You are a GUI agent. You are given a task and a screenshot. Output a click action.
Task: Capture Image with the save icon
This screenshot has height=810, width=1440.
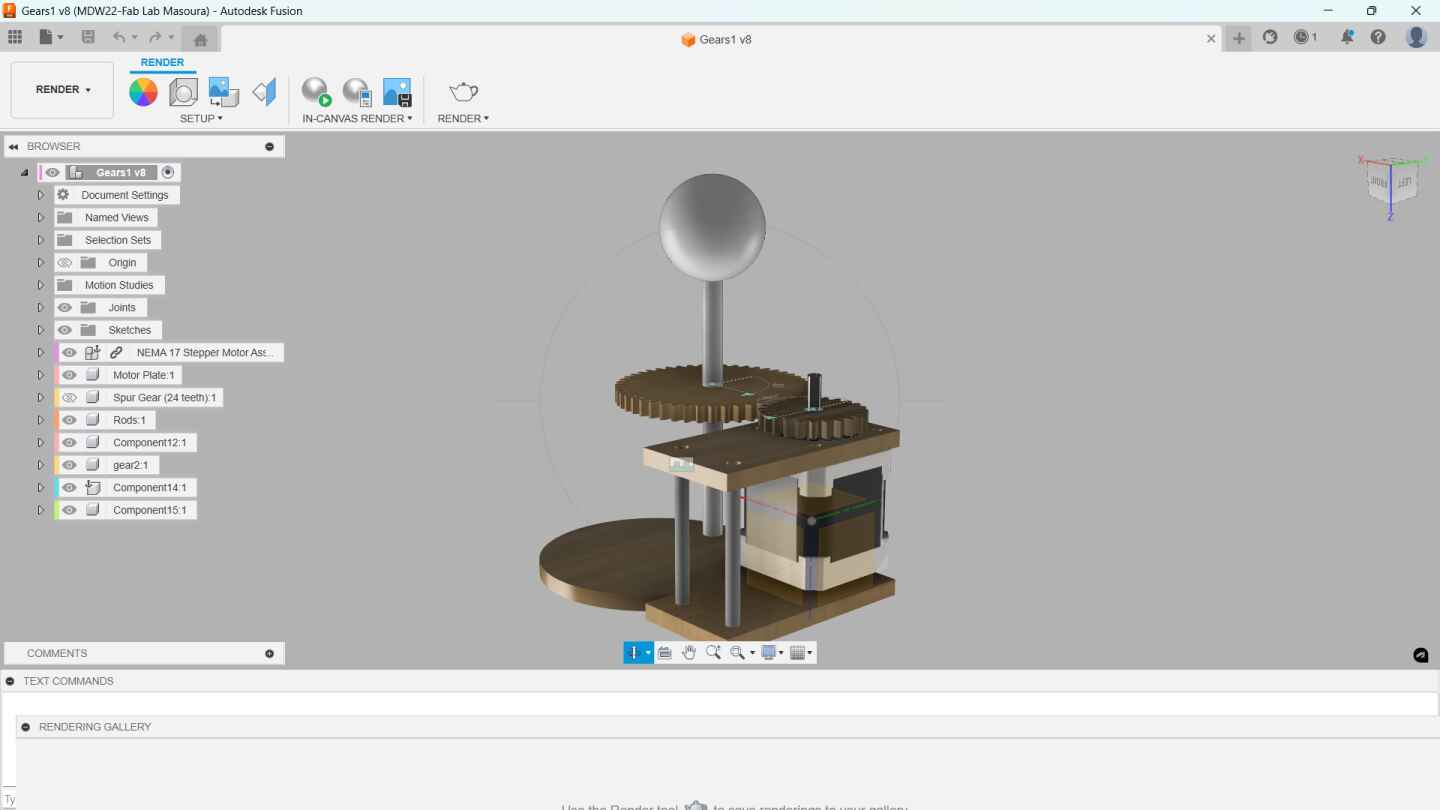point(397,92)
